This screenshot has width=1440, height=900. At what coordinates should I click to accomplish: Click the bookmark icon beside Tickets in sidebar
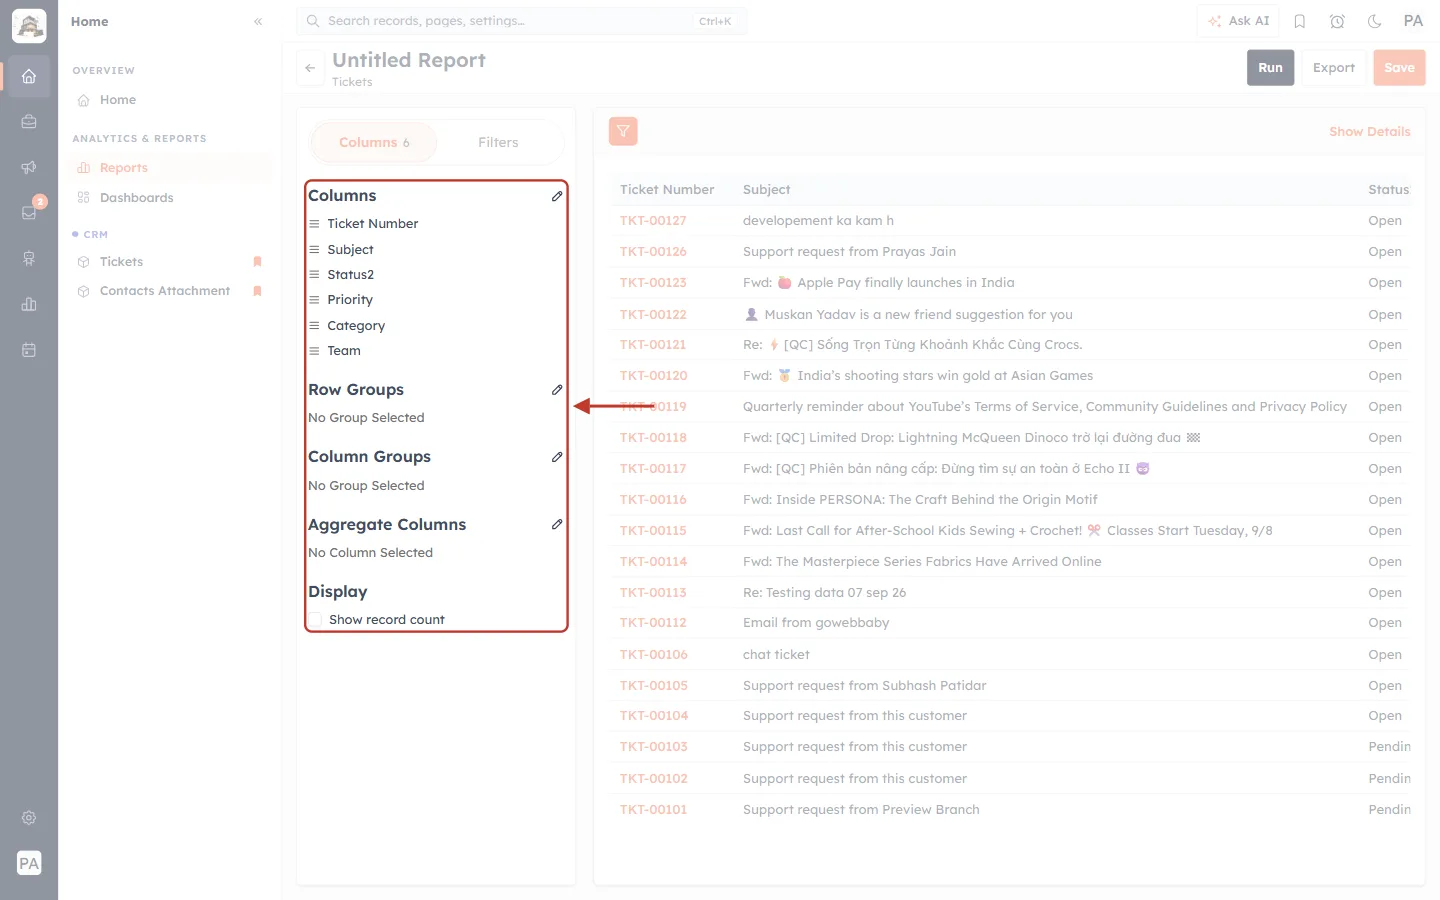tap(257, 262)
